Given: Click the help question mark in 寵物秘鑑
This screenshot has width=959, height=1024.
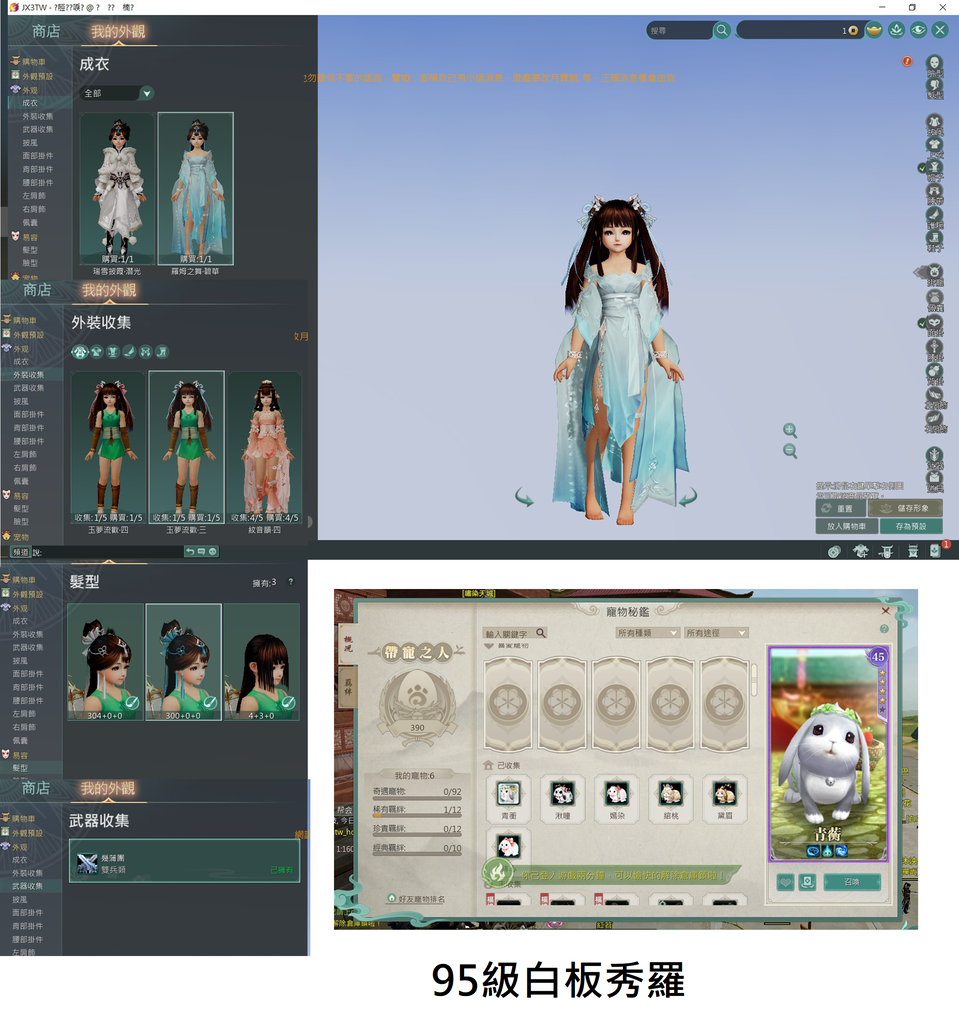Looking at the screenshot, I should tap(884, 629).
